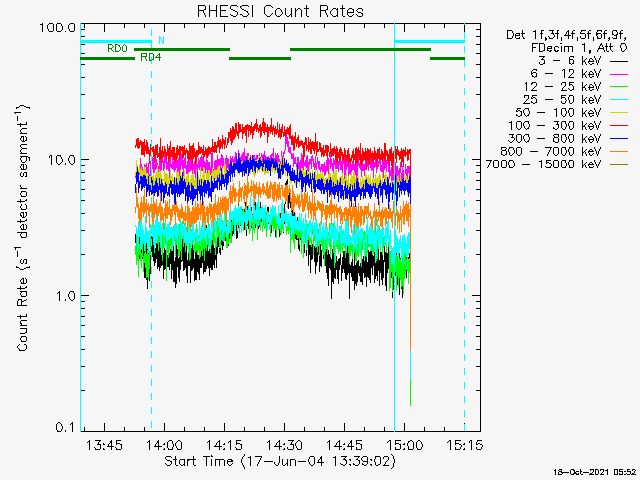The image size is (640, 480).
Task: Select the '12 - 25 keV' legend label
Action: (x=562, y=87)
